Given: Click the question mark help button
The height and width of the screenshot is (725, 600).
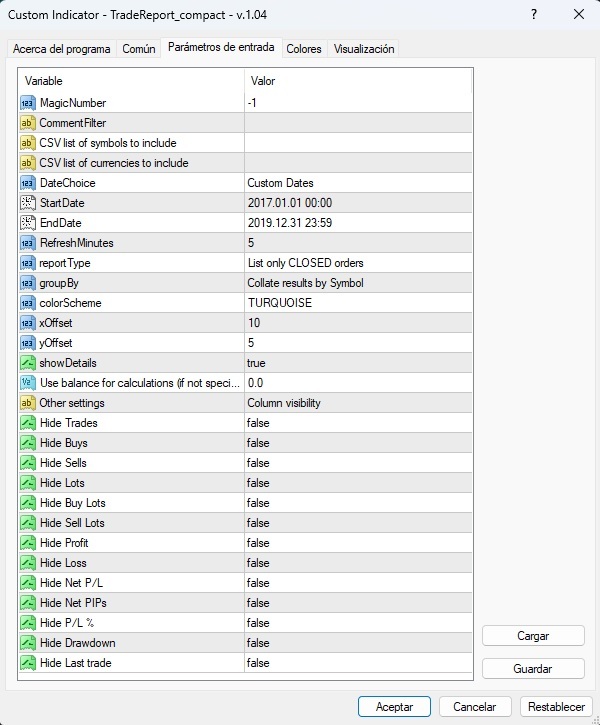Looking at the screenshot, I should pos(534,15).
